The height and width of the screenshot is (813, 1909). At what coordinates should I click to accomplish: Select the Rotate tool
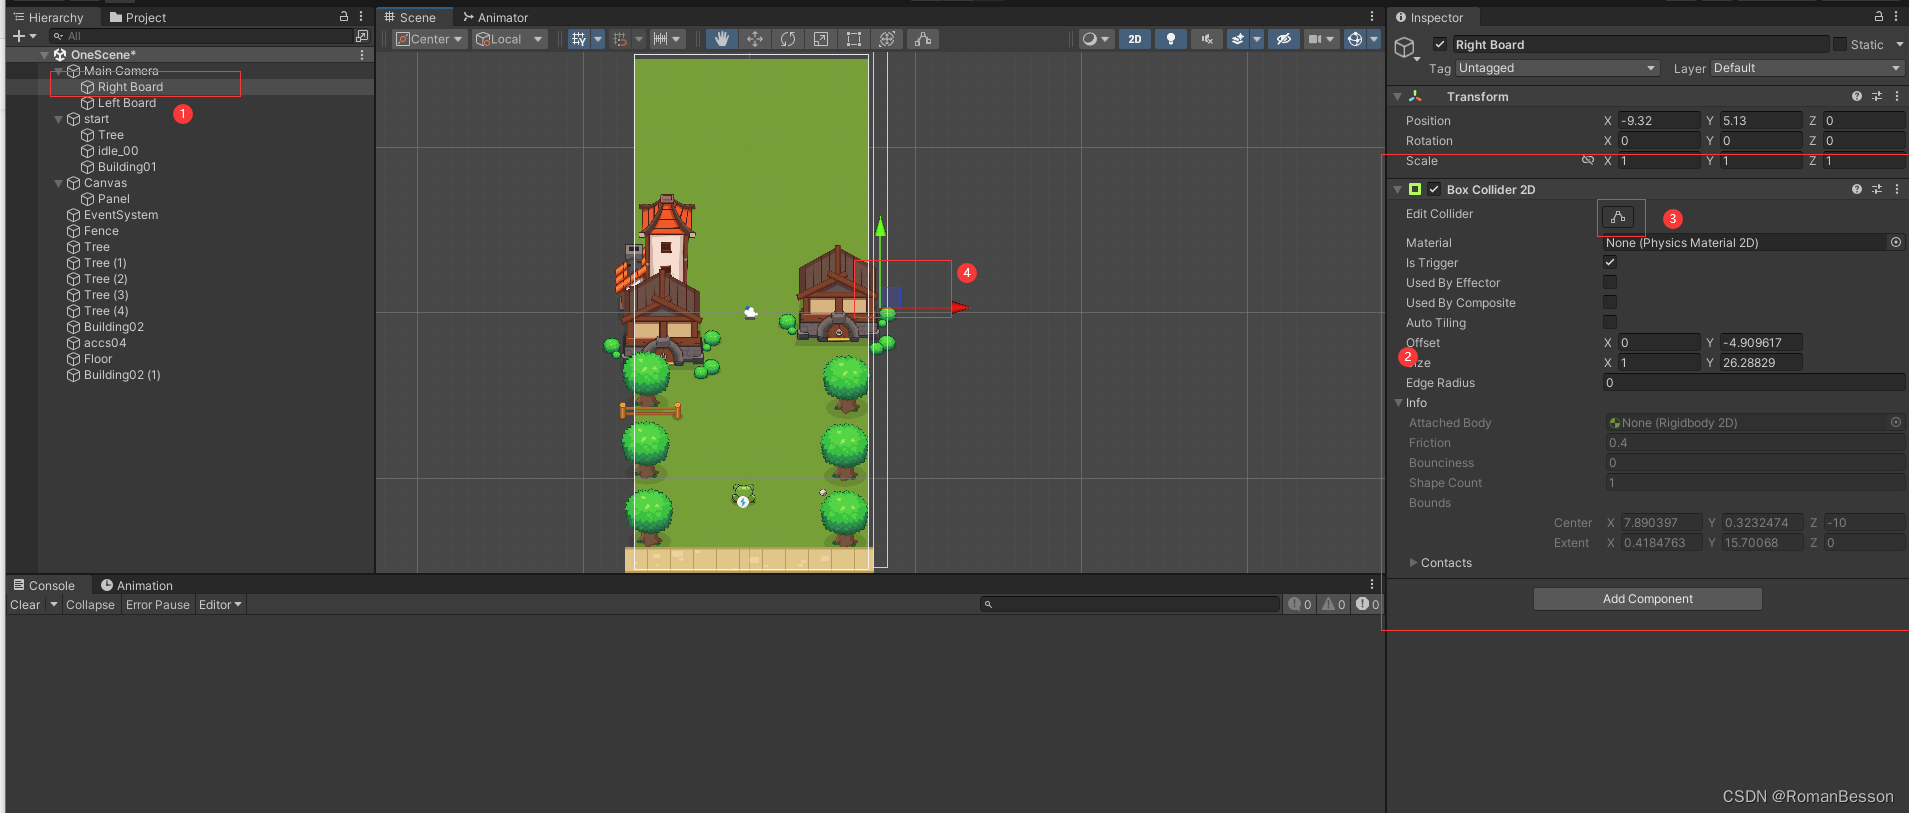788,39
